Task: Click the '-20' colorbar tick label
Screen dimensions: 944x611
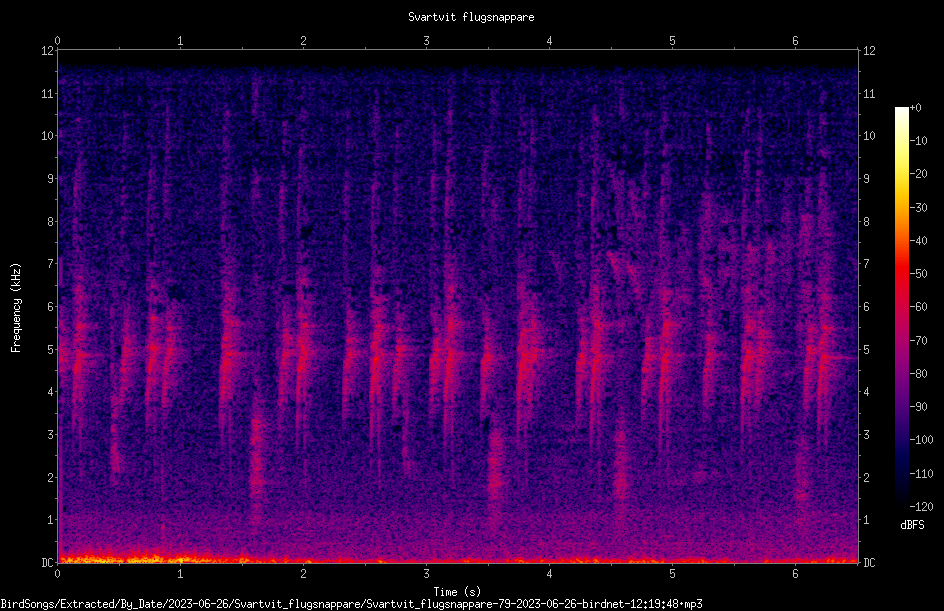Action: [x=918, y=174]
